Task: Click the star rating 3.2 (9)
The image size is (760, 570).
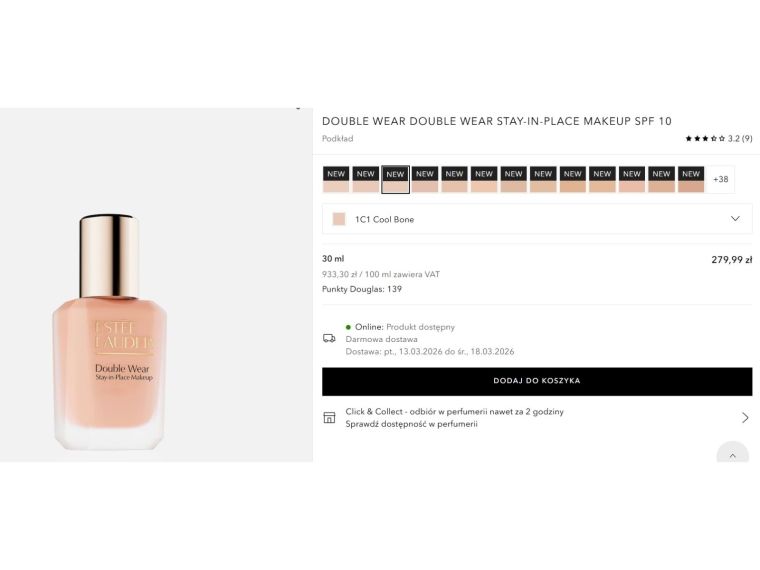Action: (719, 139)
